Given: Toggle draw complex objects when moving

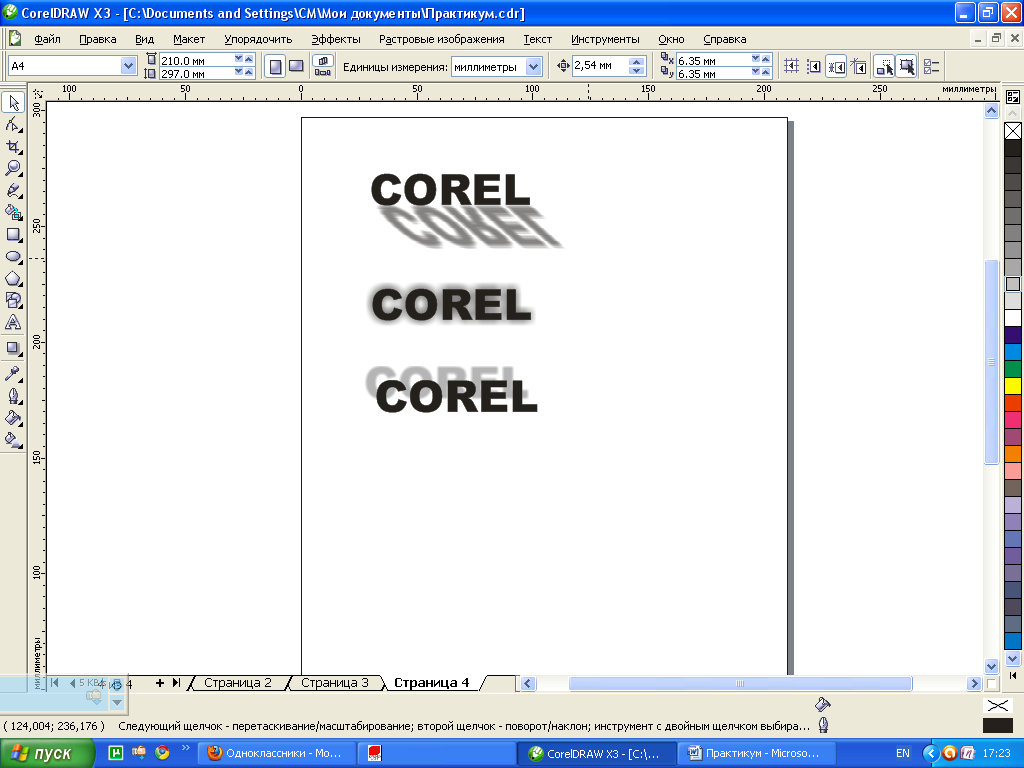Looking at the screenshot, I should coord(884,66).
